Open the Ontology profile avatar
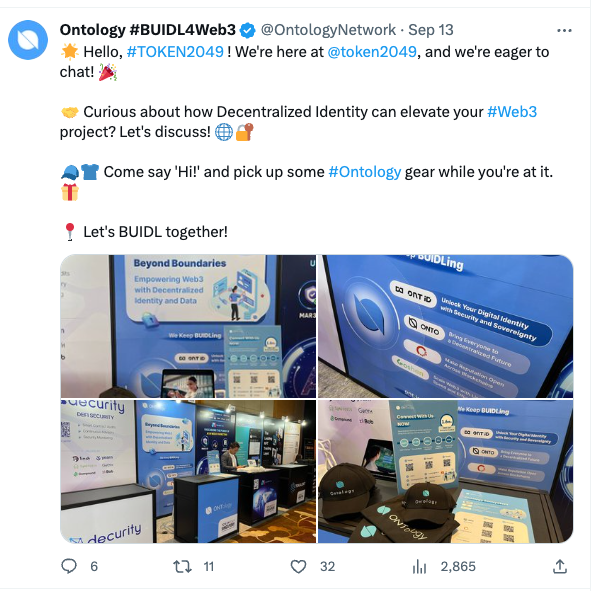 (x=28, y=40)
